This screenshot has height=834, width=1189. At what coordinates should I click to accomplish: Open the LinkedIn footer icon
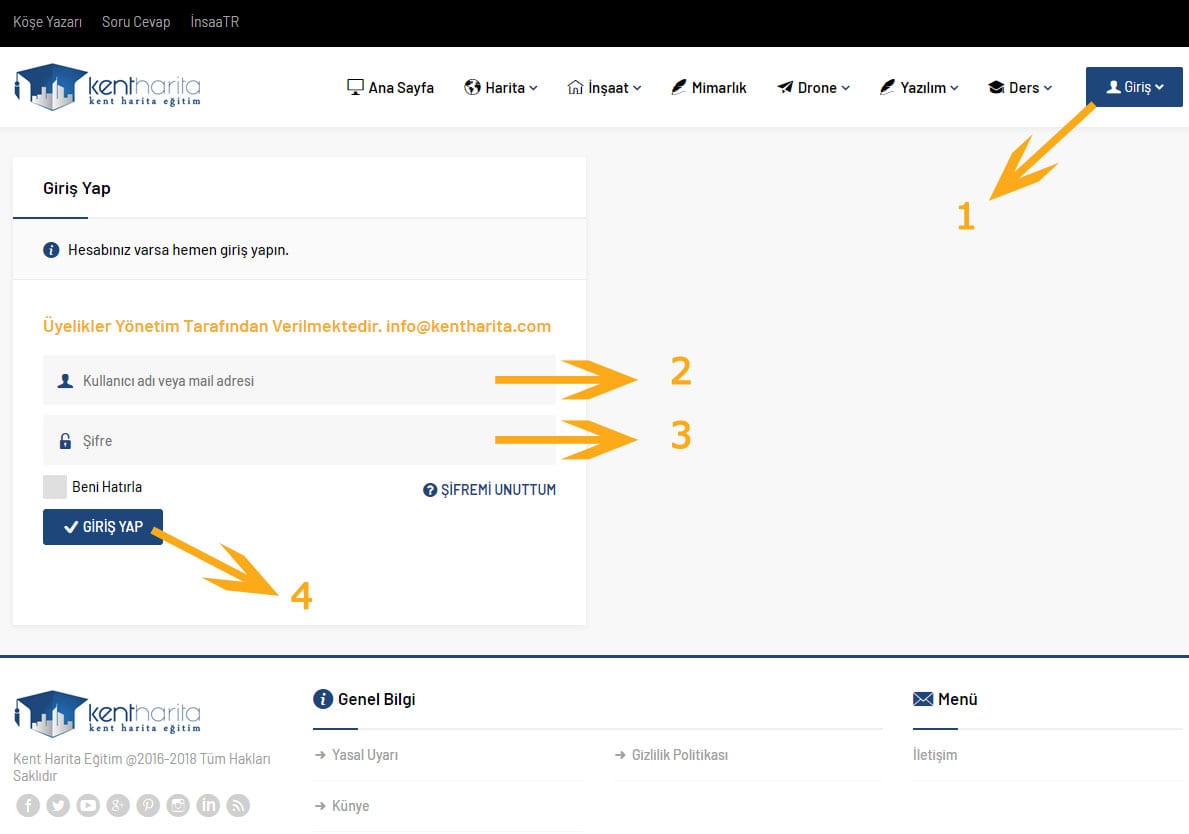pos(208,805)
